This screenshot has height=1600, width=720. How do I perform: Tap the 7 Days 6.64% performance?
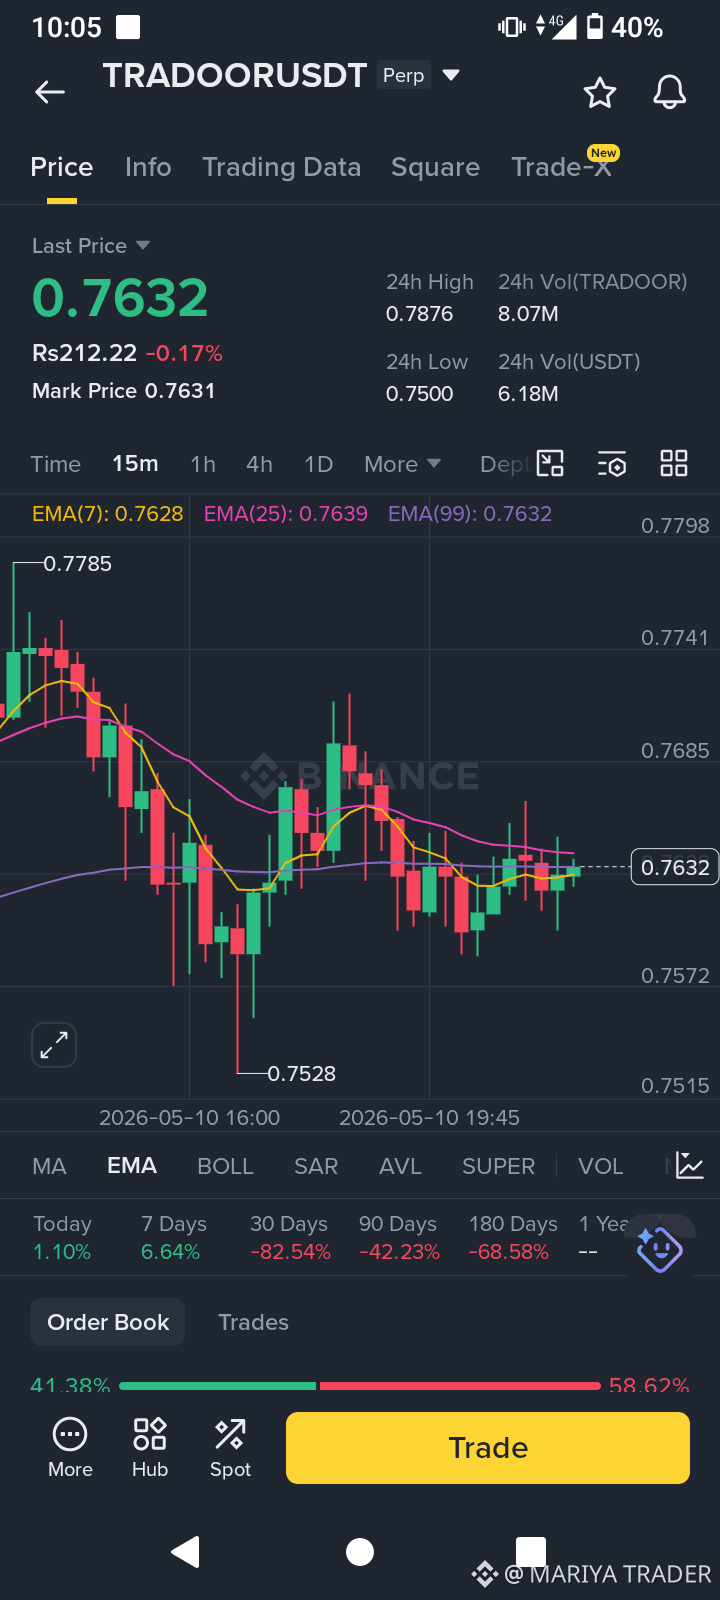[x=174, y=1238]
